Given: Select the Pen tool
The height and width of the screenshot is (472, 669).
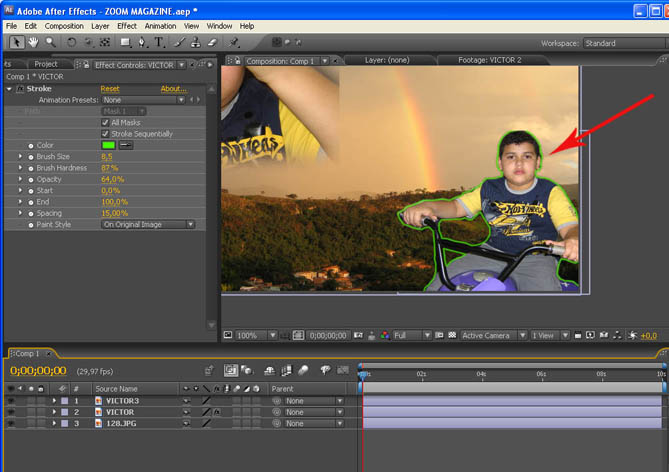Looking at the screenshot, I should pos(142,43).
